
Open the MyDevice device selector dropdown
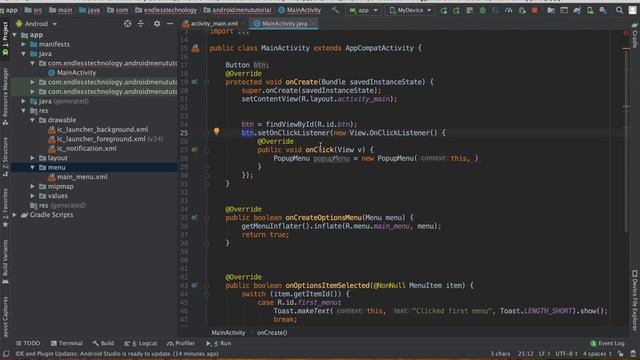410,10
